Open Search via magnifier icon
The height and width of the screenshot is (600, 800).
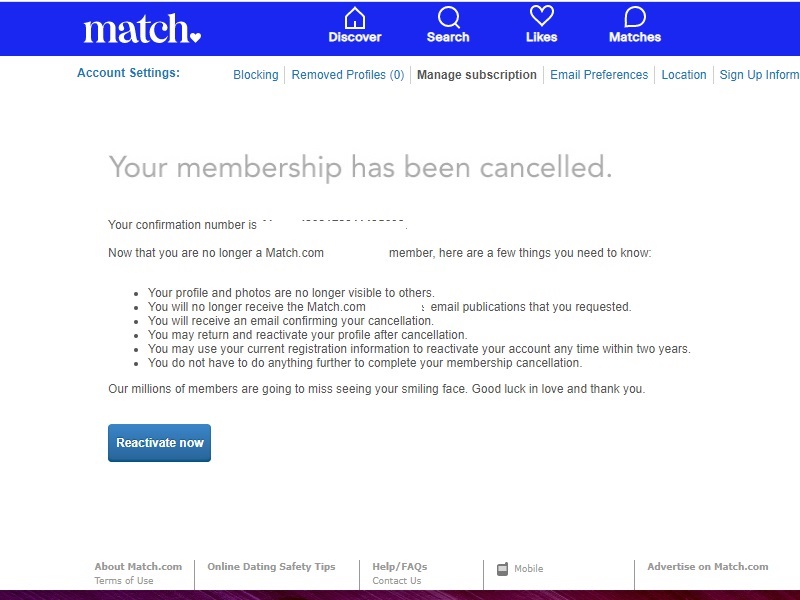448,18
